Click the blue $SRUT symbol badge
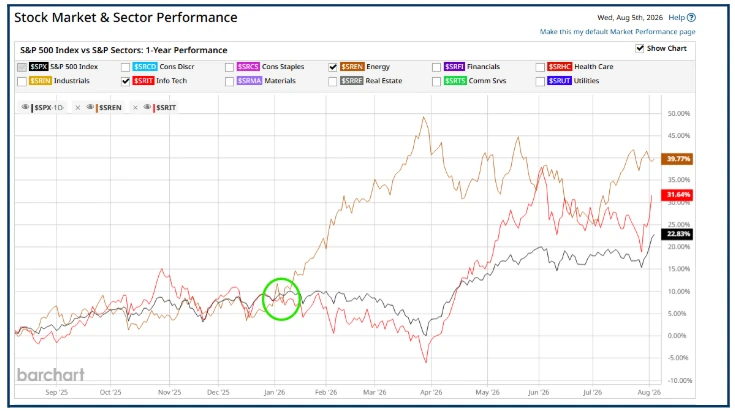 (x=560, y=81)
